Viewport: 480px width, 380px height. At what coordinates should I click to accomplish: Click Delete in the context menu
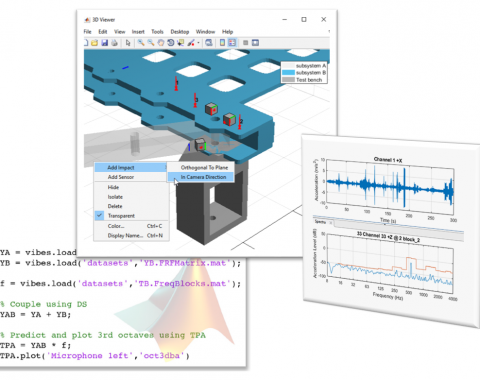115,206
